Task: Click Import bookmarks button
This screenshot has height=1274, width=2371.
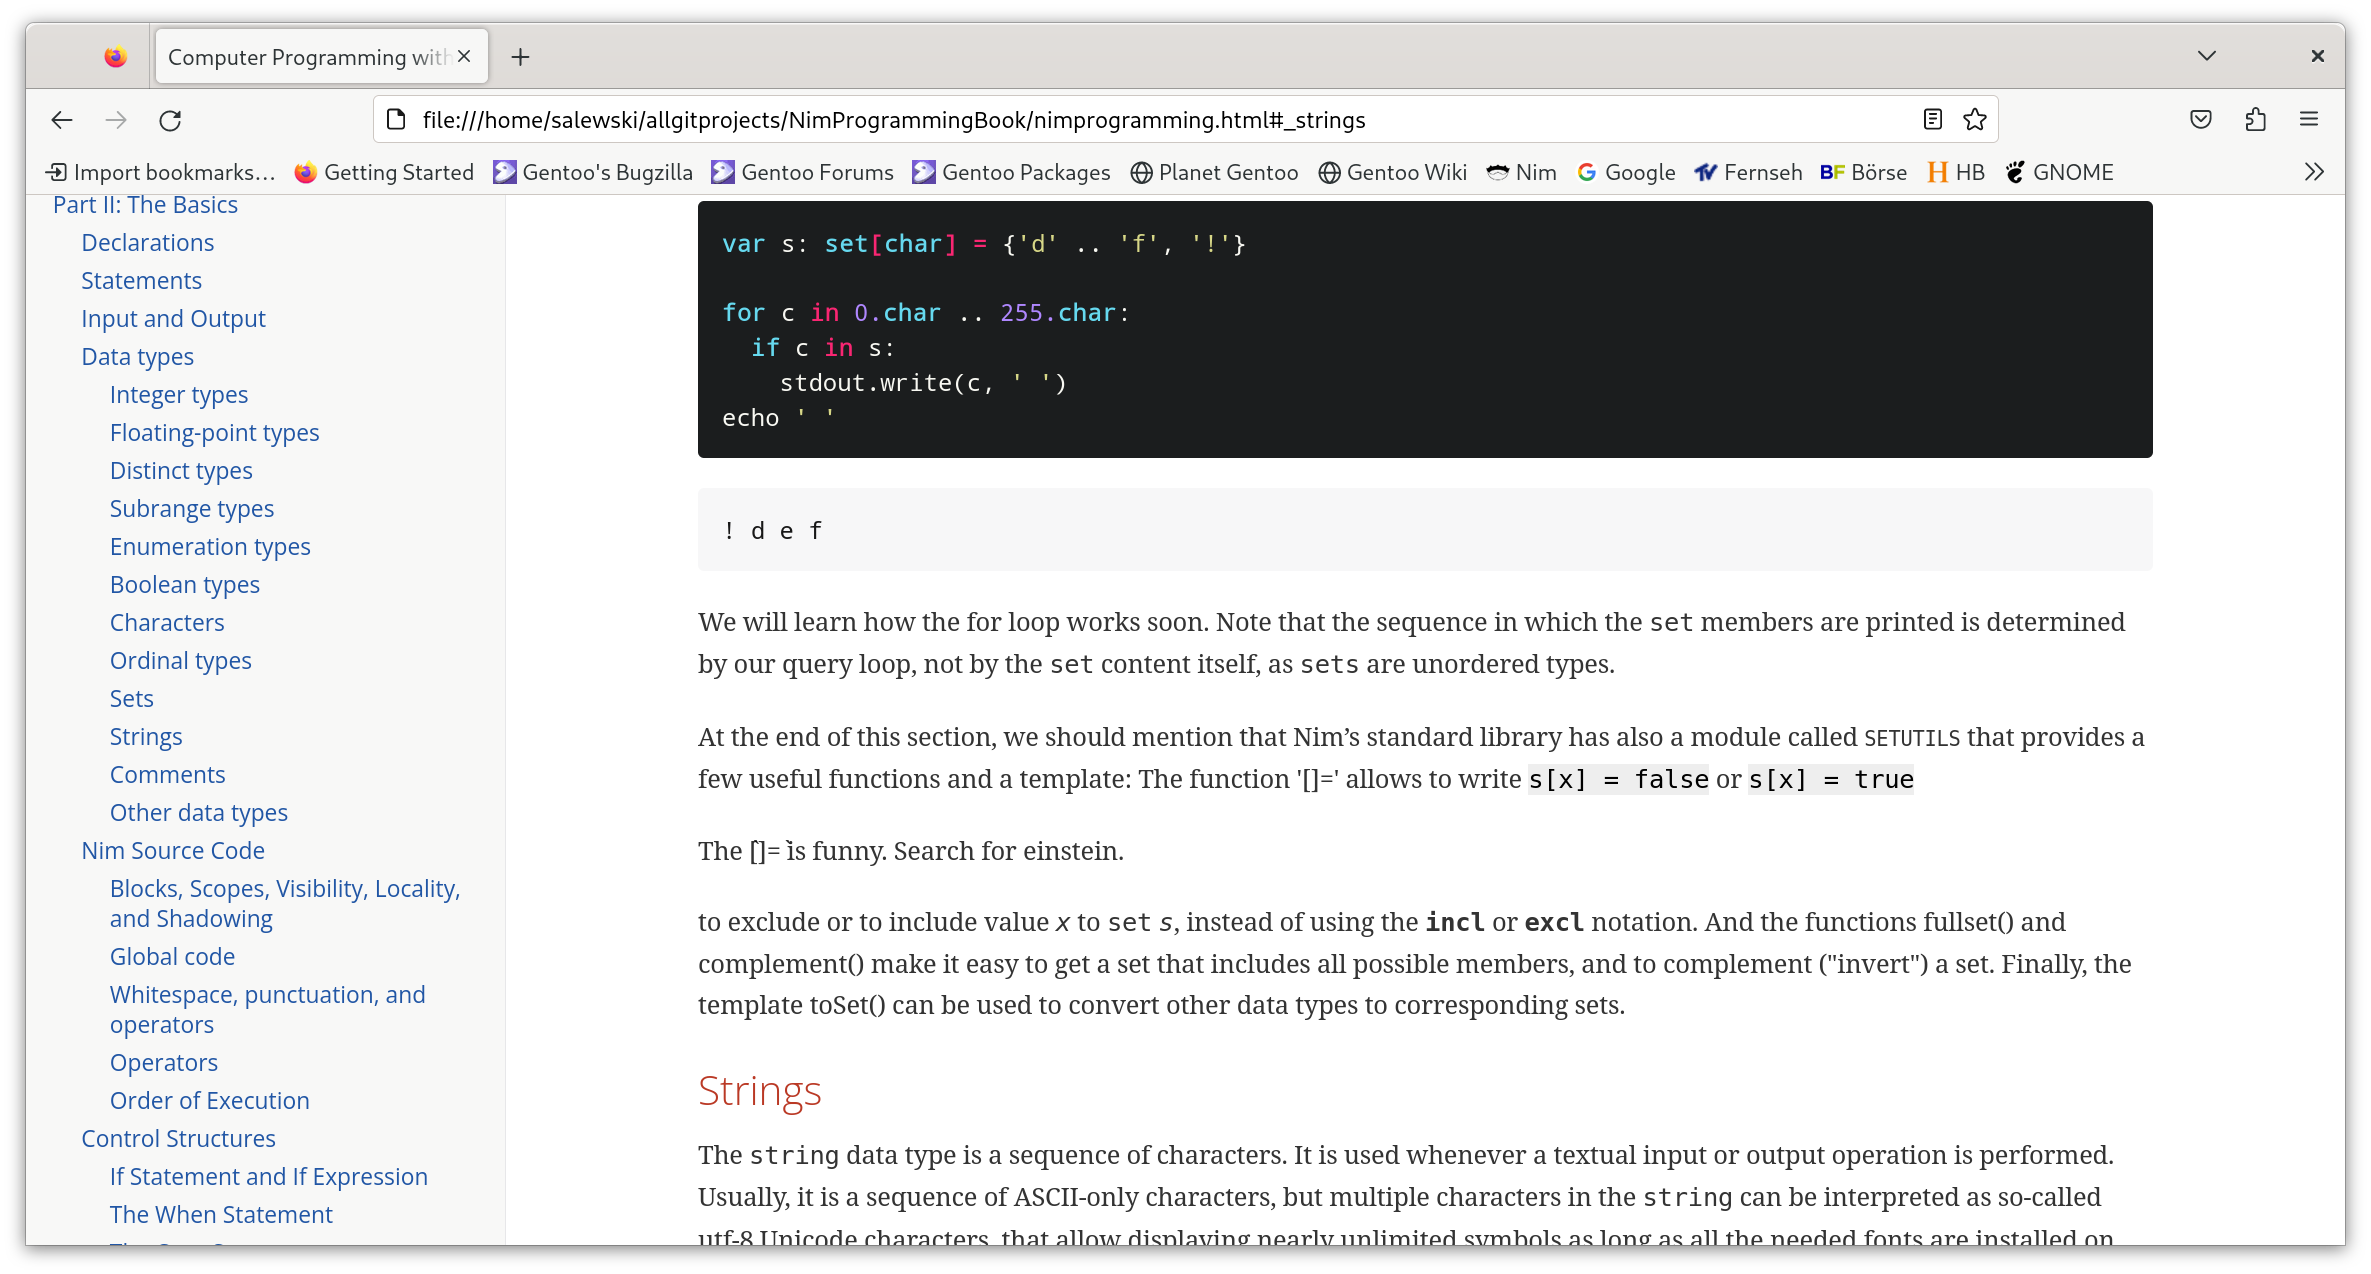Action: [161, 172]
